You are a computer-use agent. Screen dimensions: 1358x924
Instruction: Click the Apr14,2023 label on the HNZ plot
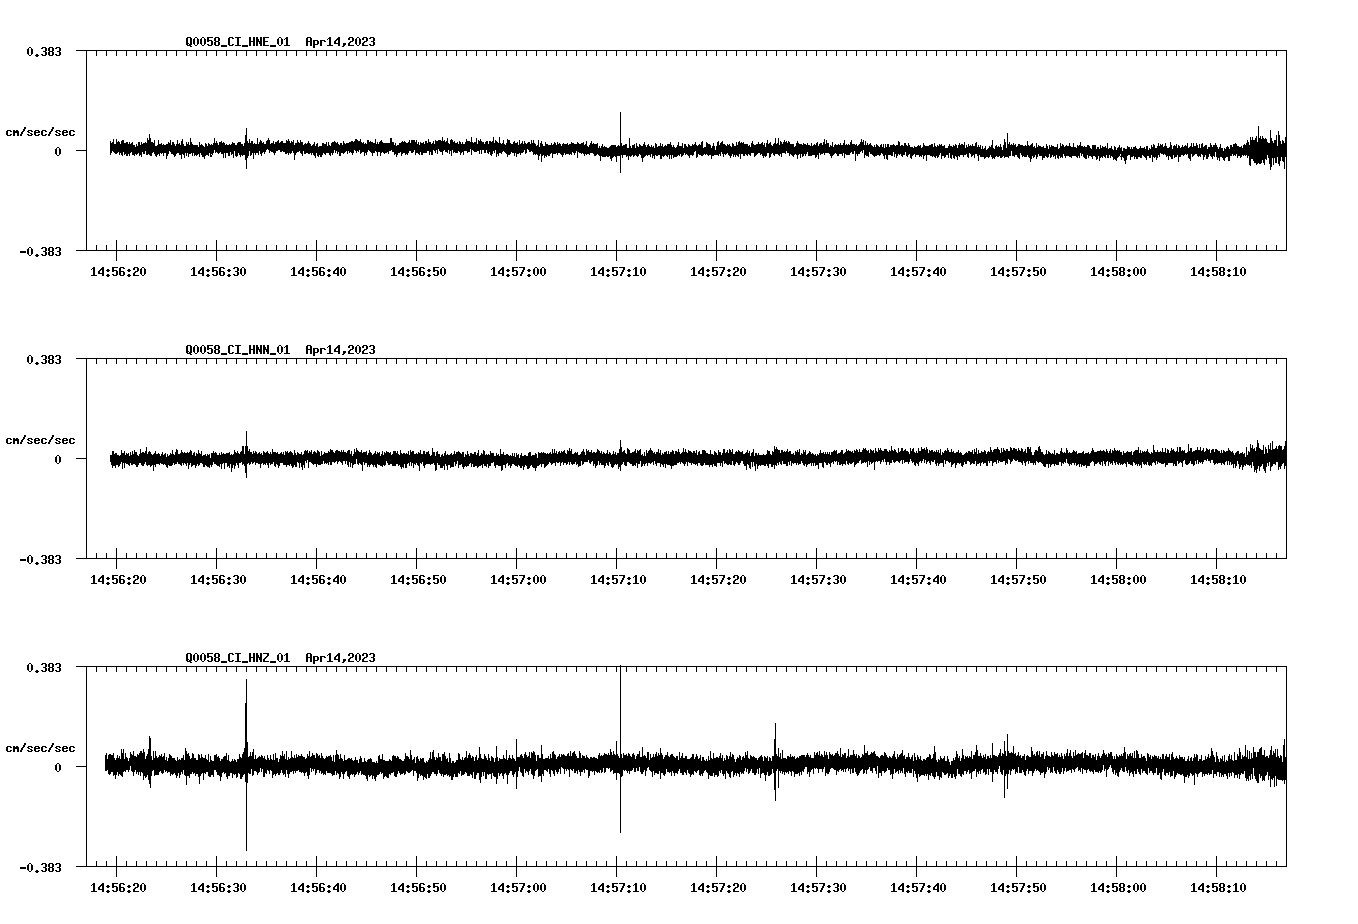pyautogui.click(x=340, y=658)
